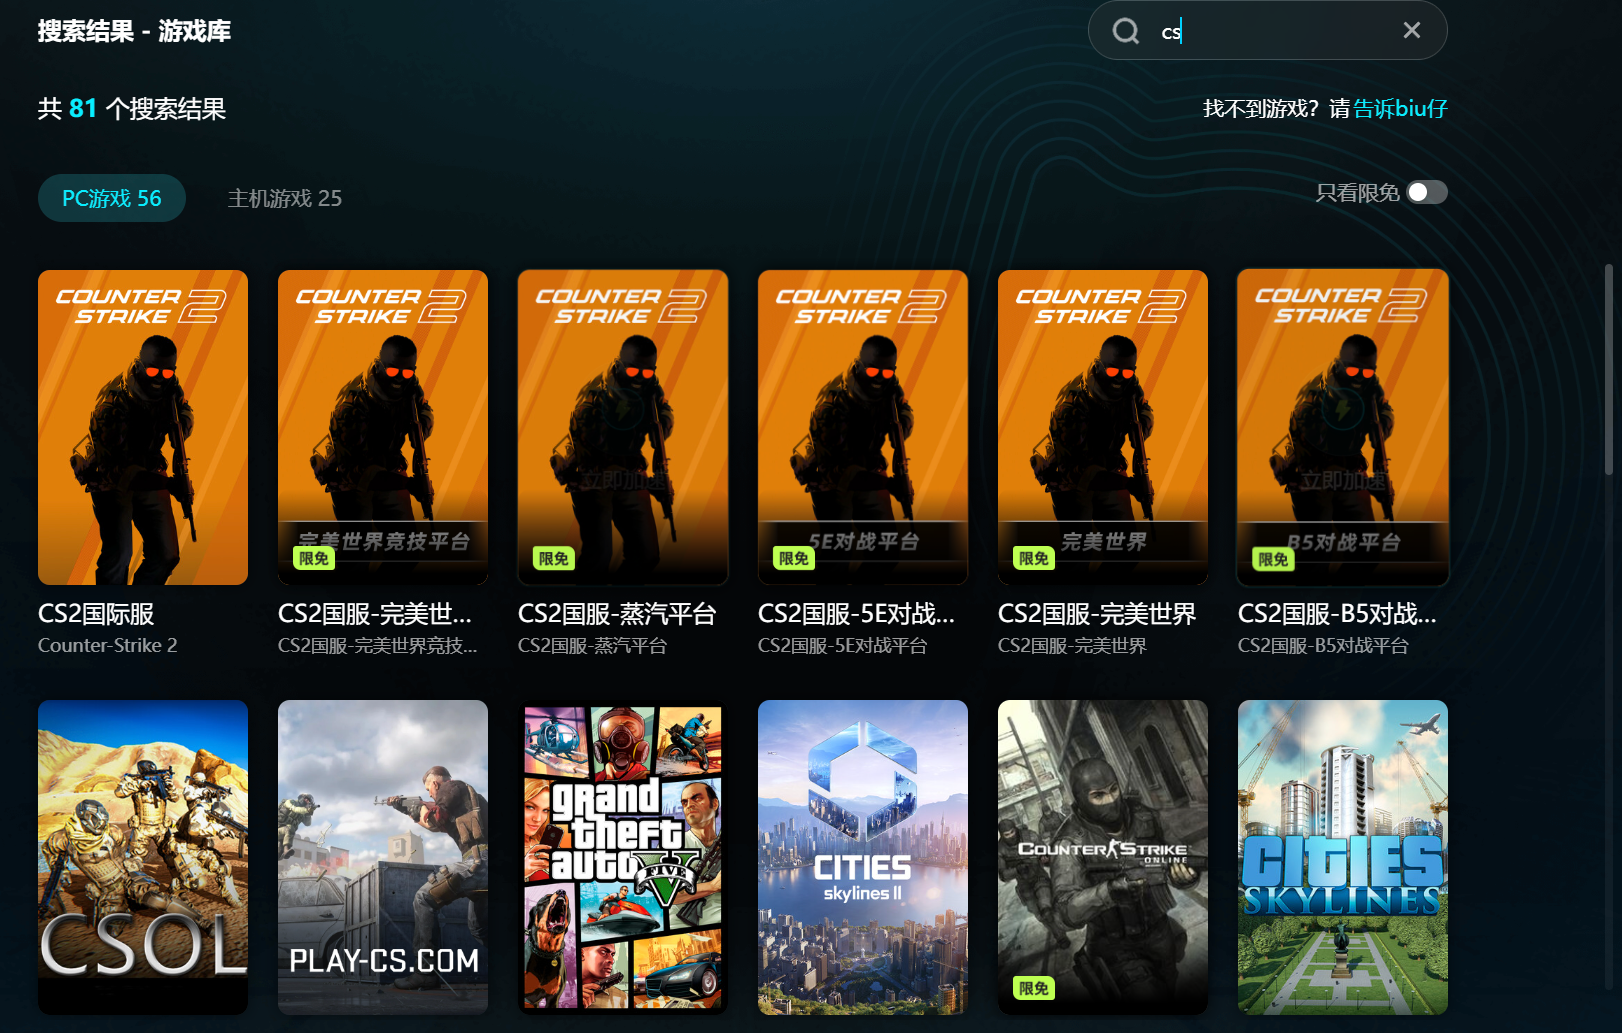This screenshot has width=1622, height=1033.
Task: Click 限免 badge on 5E对战平台 card
Action: tap(794, 559)
